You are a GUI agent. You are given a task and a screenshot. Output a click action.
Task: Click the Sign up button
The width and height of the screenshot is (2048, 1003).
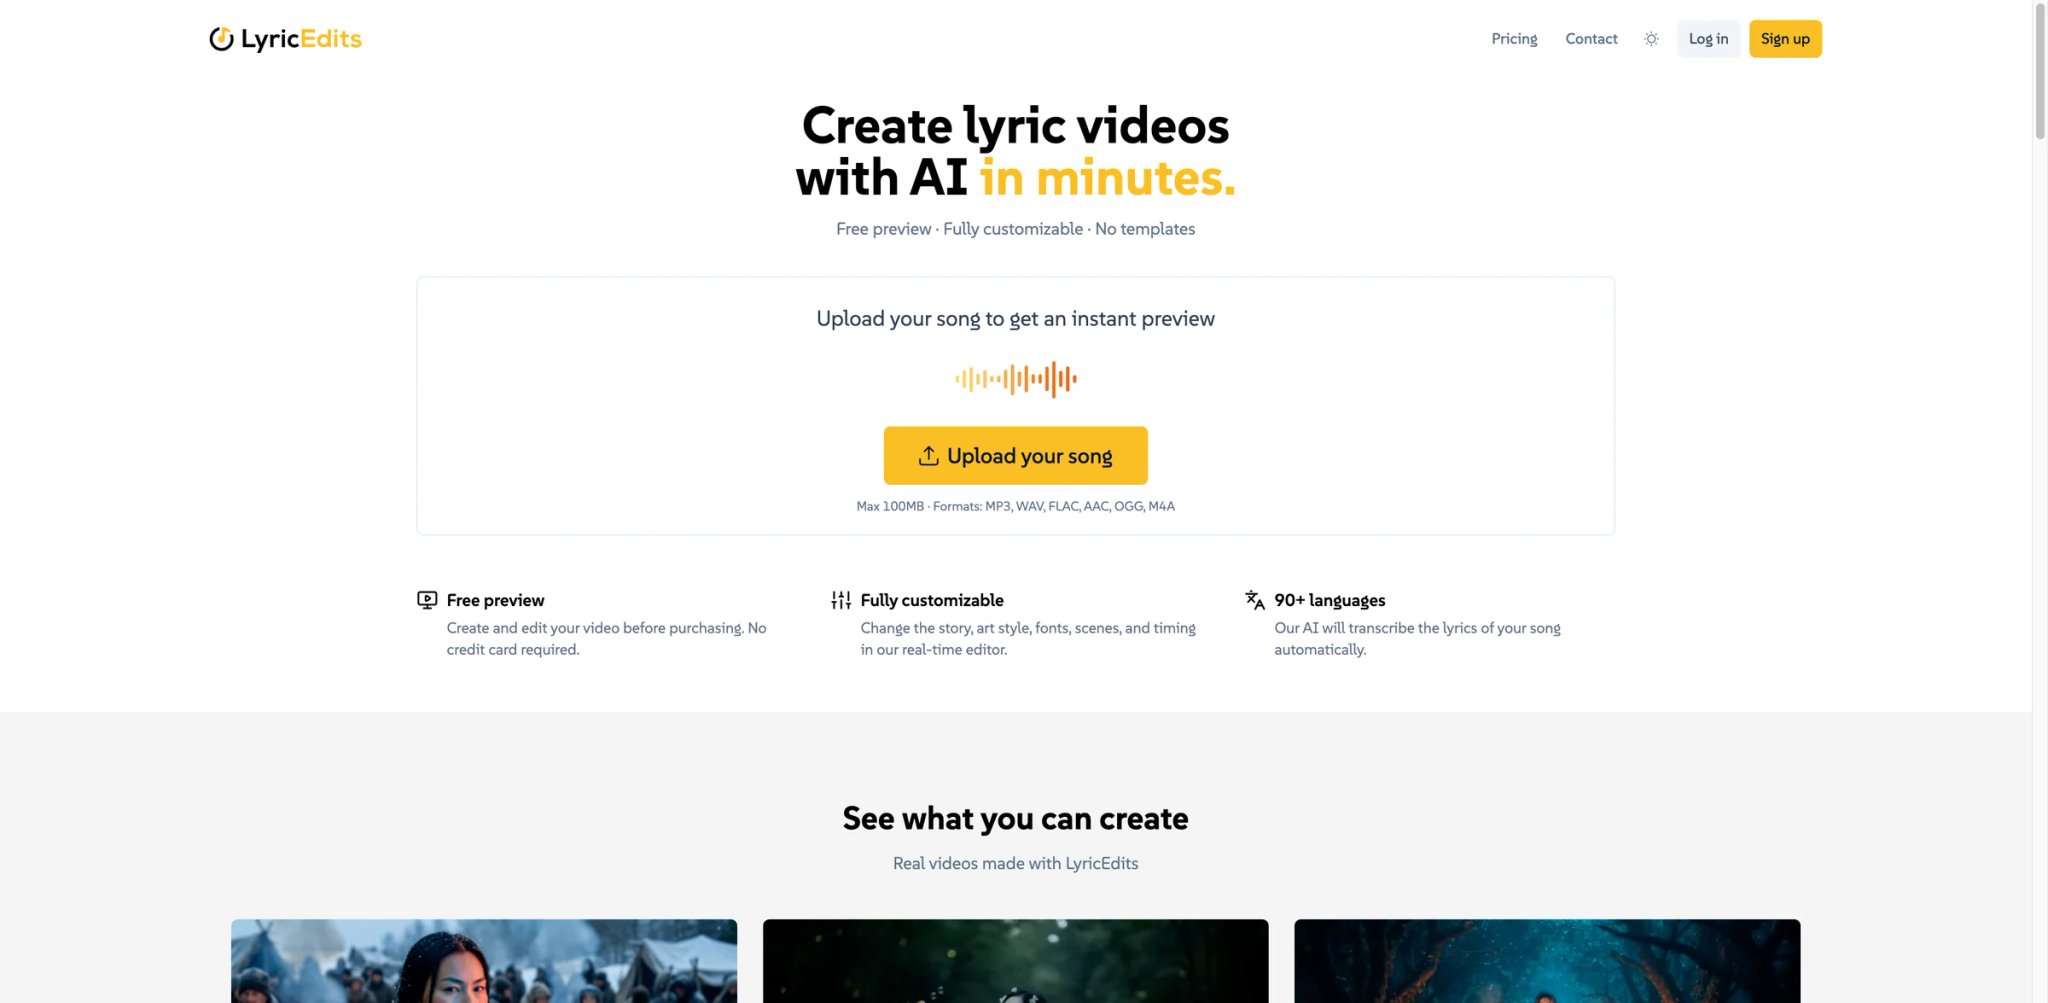(x=1785, y=39)
